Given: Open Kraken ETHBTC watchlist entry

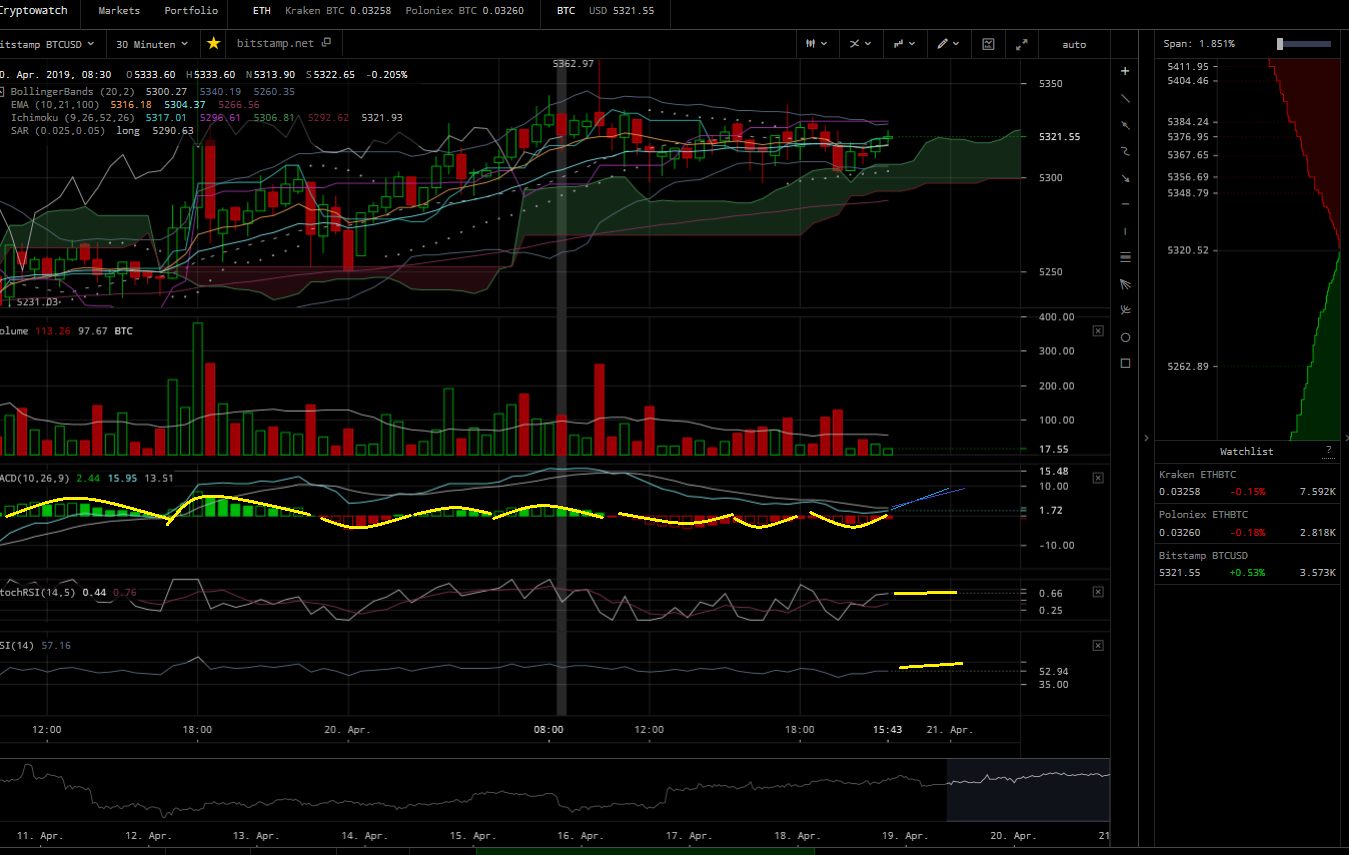Looking at the screenshot, I should (1247, 483).
